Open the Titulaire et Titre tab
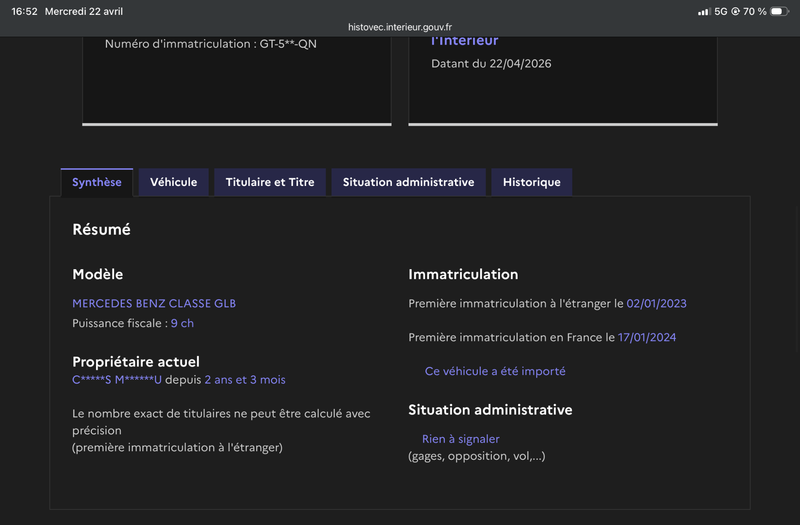The width and height of the screenshot is (800, 525). pyautogui.click(x=270, y=182)
